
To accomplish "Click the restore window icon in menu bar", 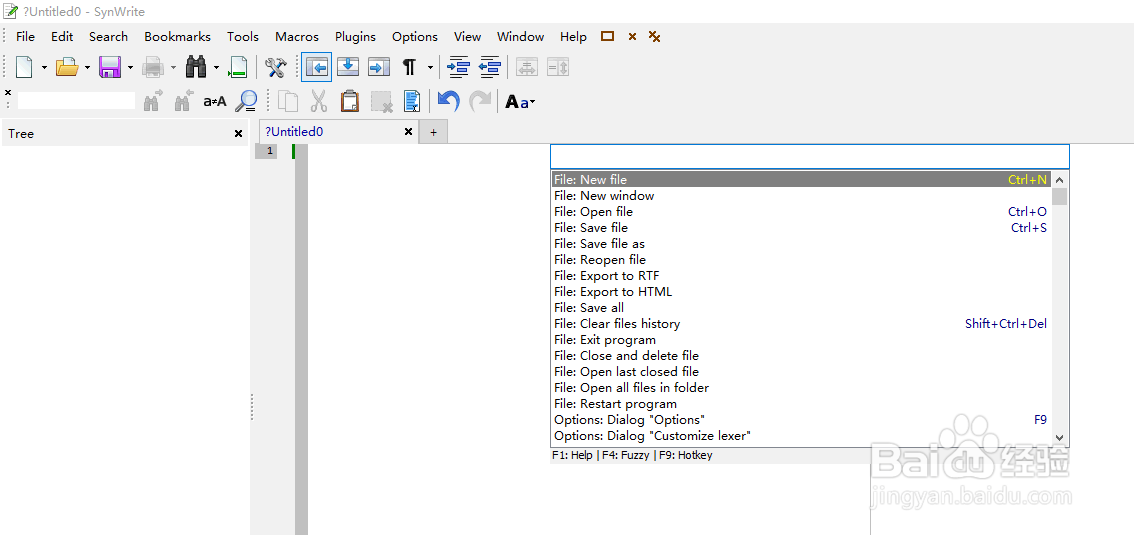I will point(608,36).
